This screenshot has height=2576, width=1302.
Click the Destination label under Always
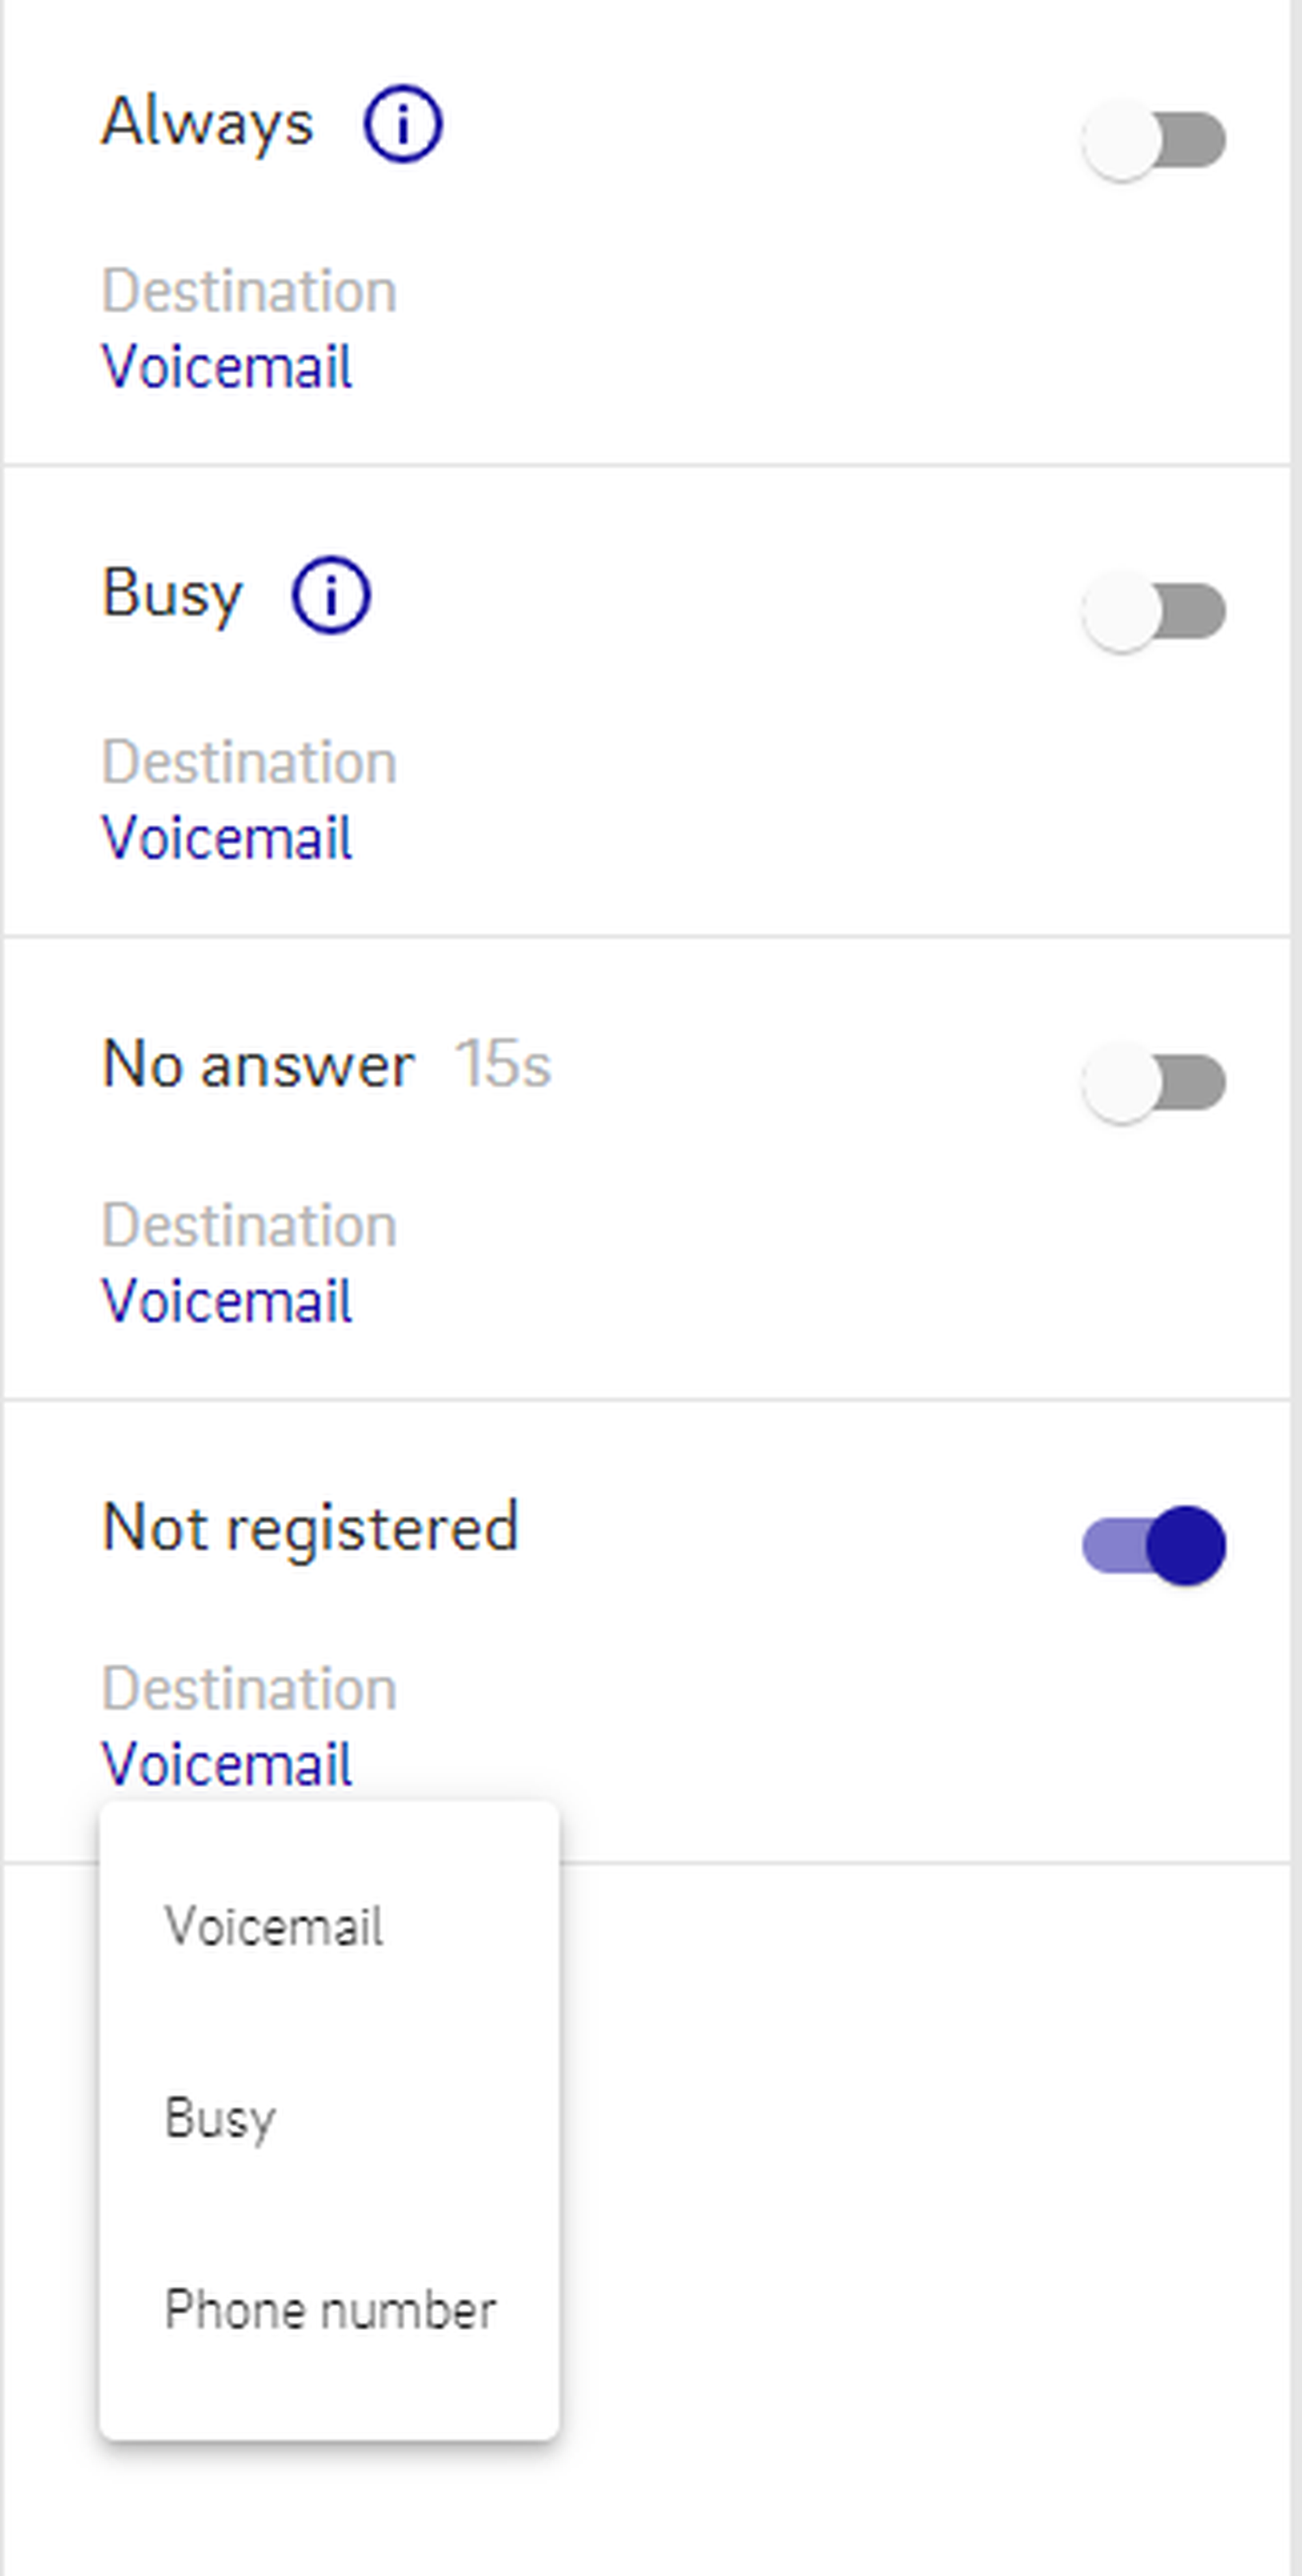pyautogui.click(x=249, y=291)
